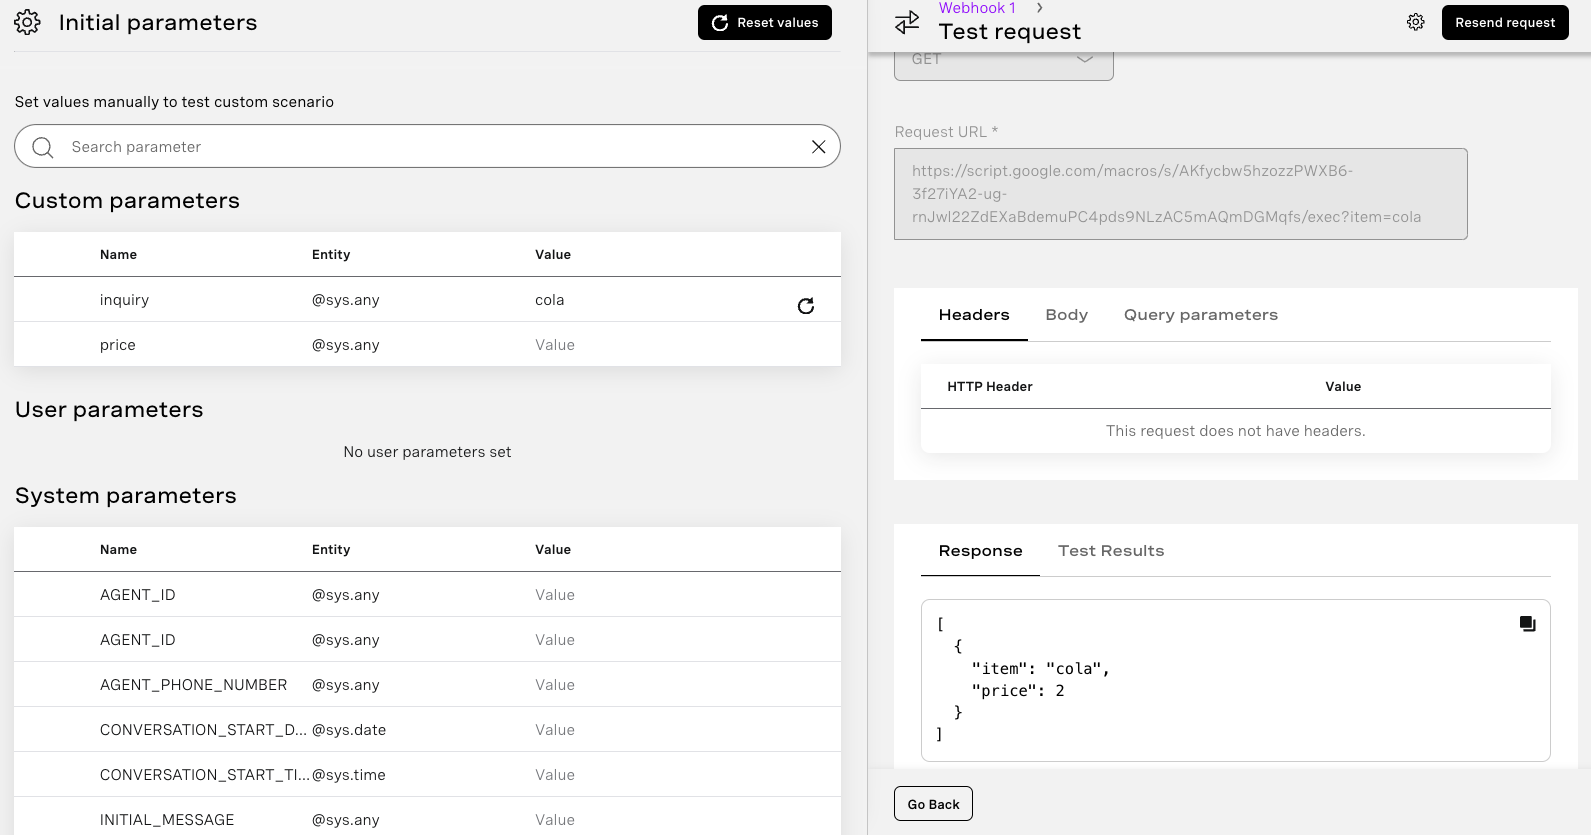Edit the inquiry value cola
Viewport: 1591px width, 835px height.
pyautogui.click(x=549, y=300)
